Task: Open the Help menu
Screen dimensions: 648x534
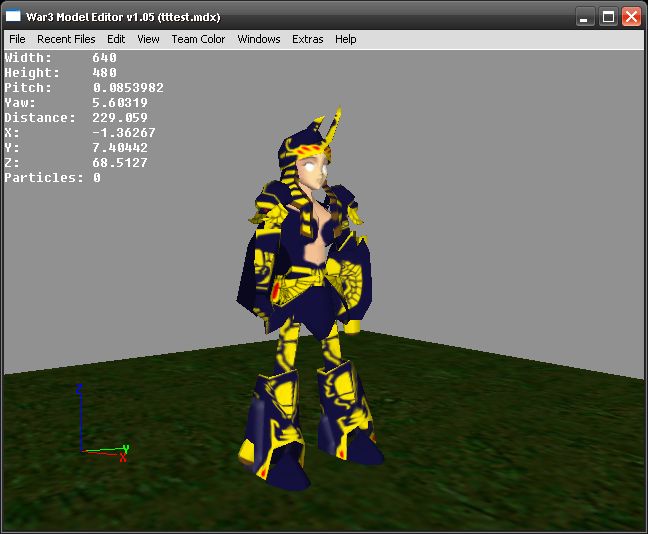Action: pyautogui.click(x=345, y=39)
